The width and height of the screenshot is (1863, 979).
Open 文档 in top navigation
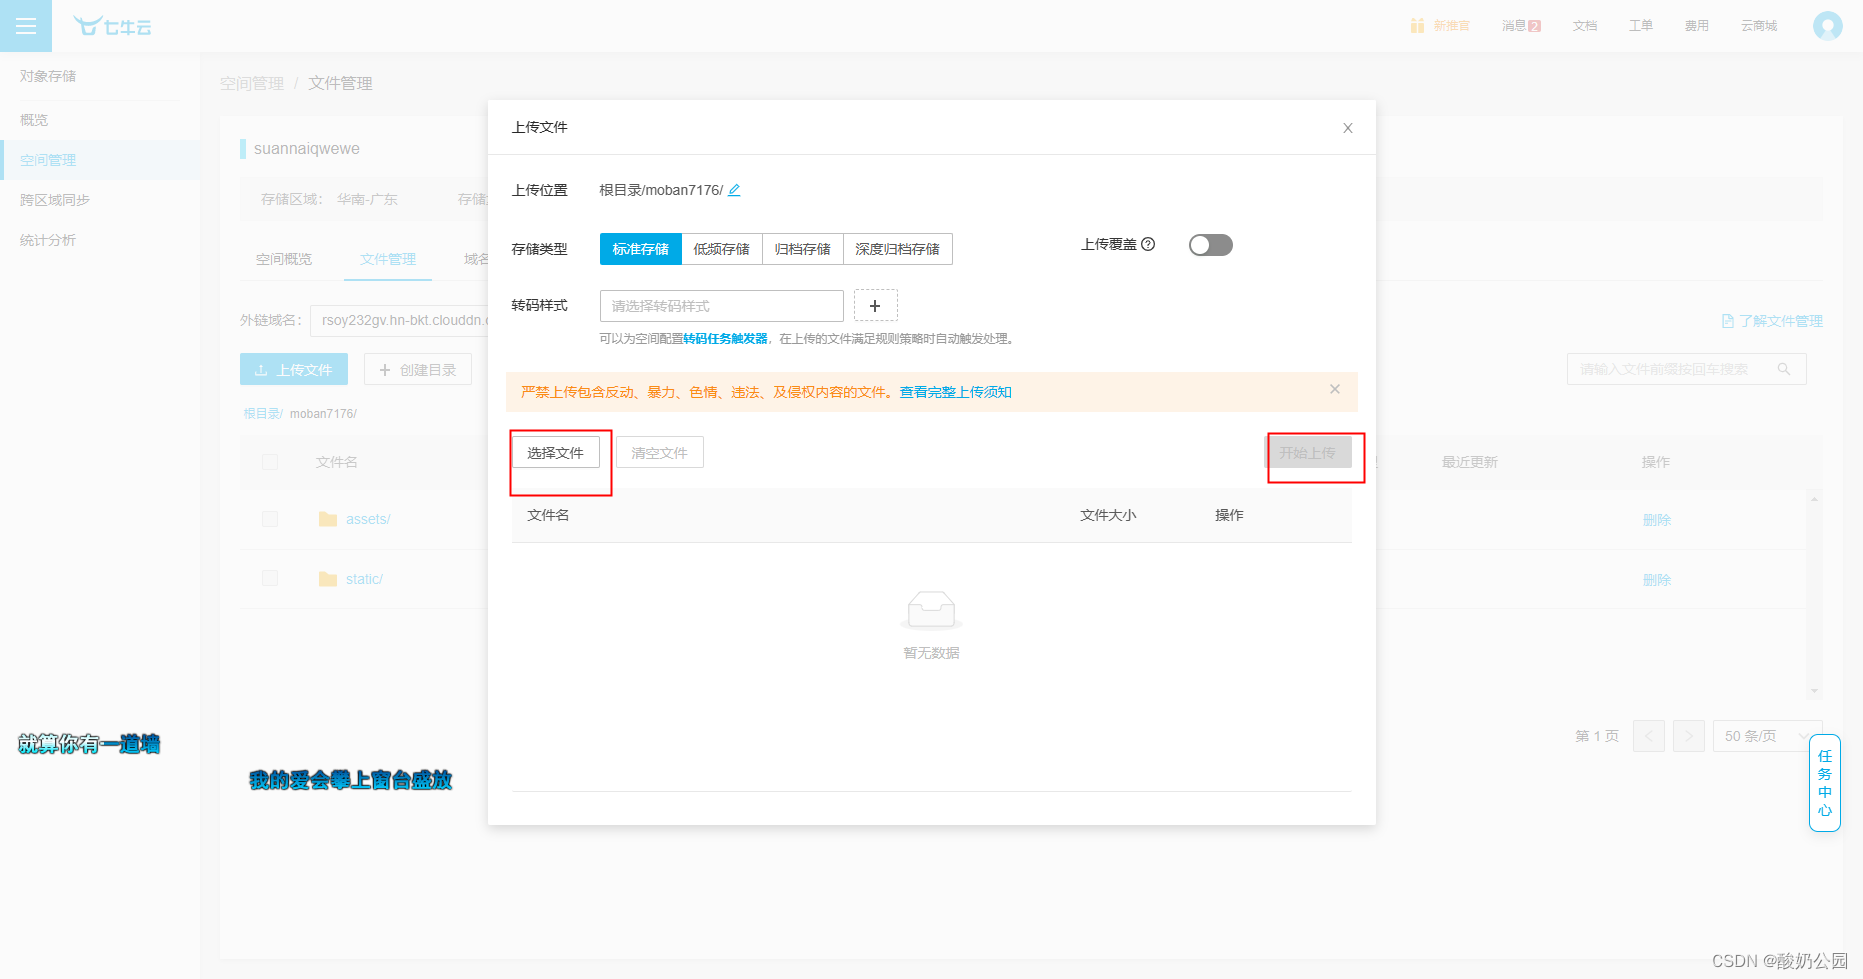[1585, 26]
